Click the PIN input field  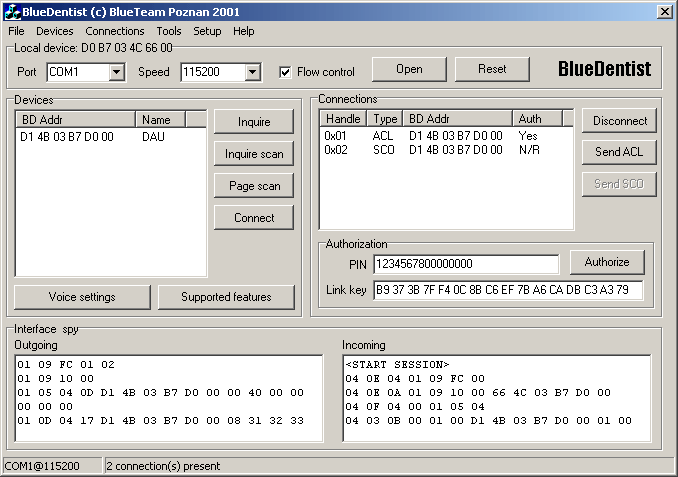pos(466,264)
